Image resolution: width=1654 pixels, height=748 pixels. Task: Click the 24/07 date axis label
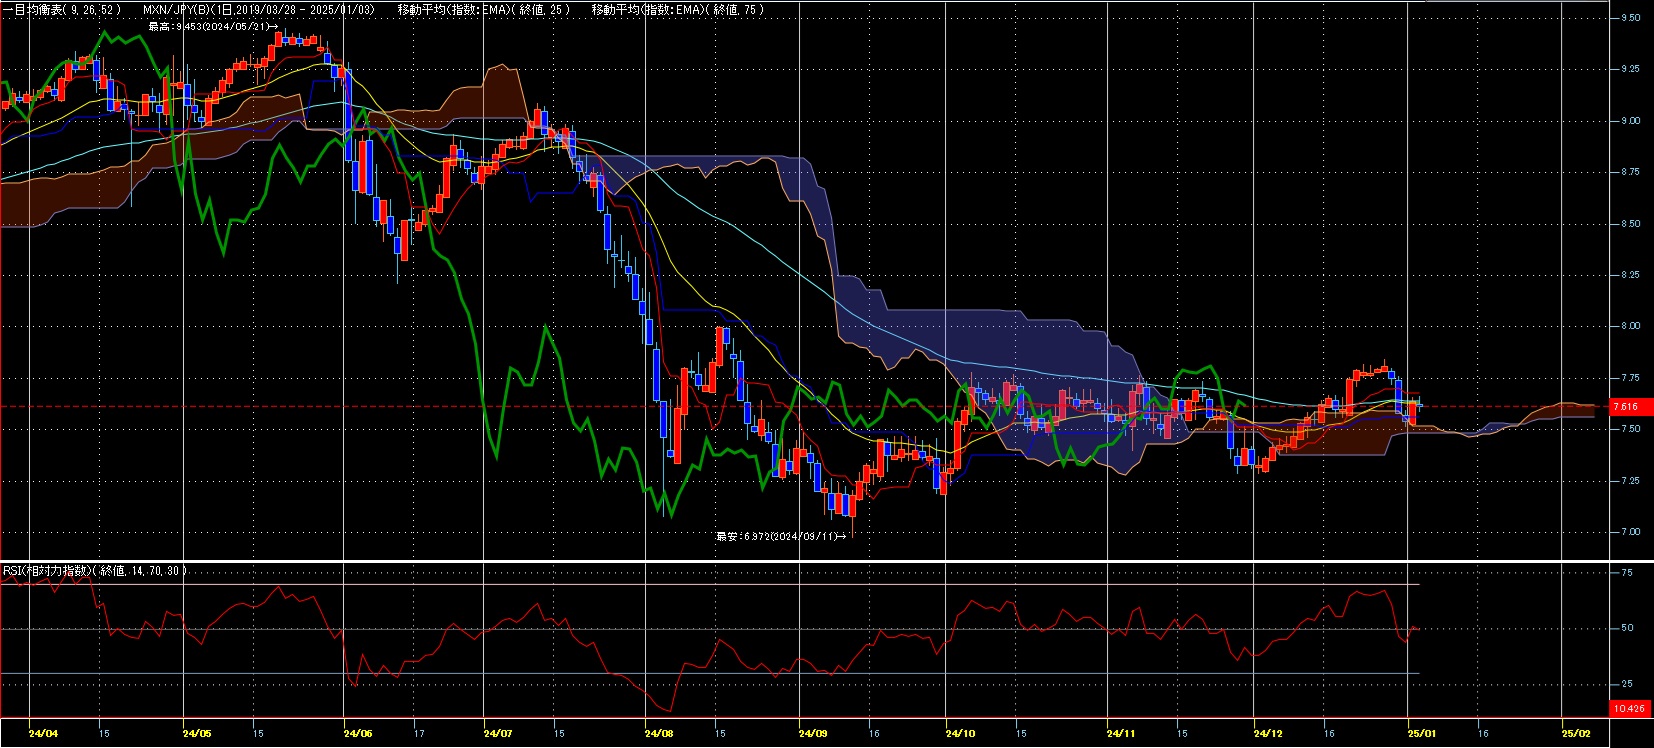click(x=497, y=733)
